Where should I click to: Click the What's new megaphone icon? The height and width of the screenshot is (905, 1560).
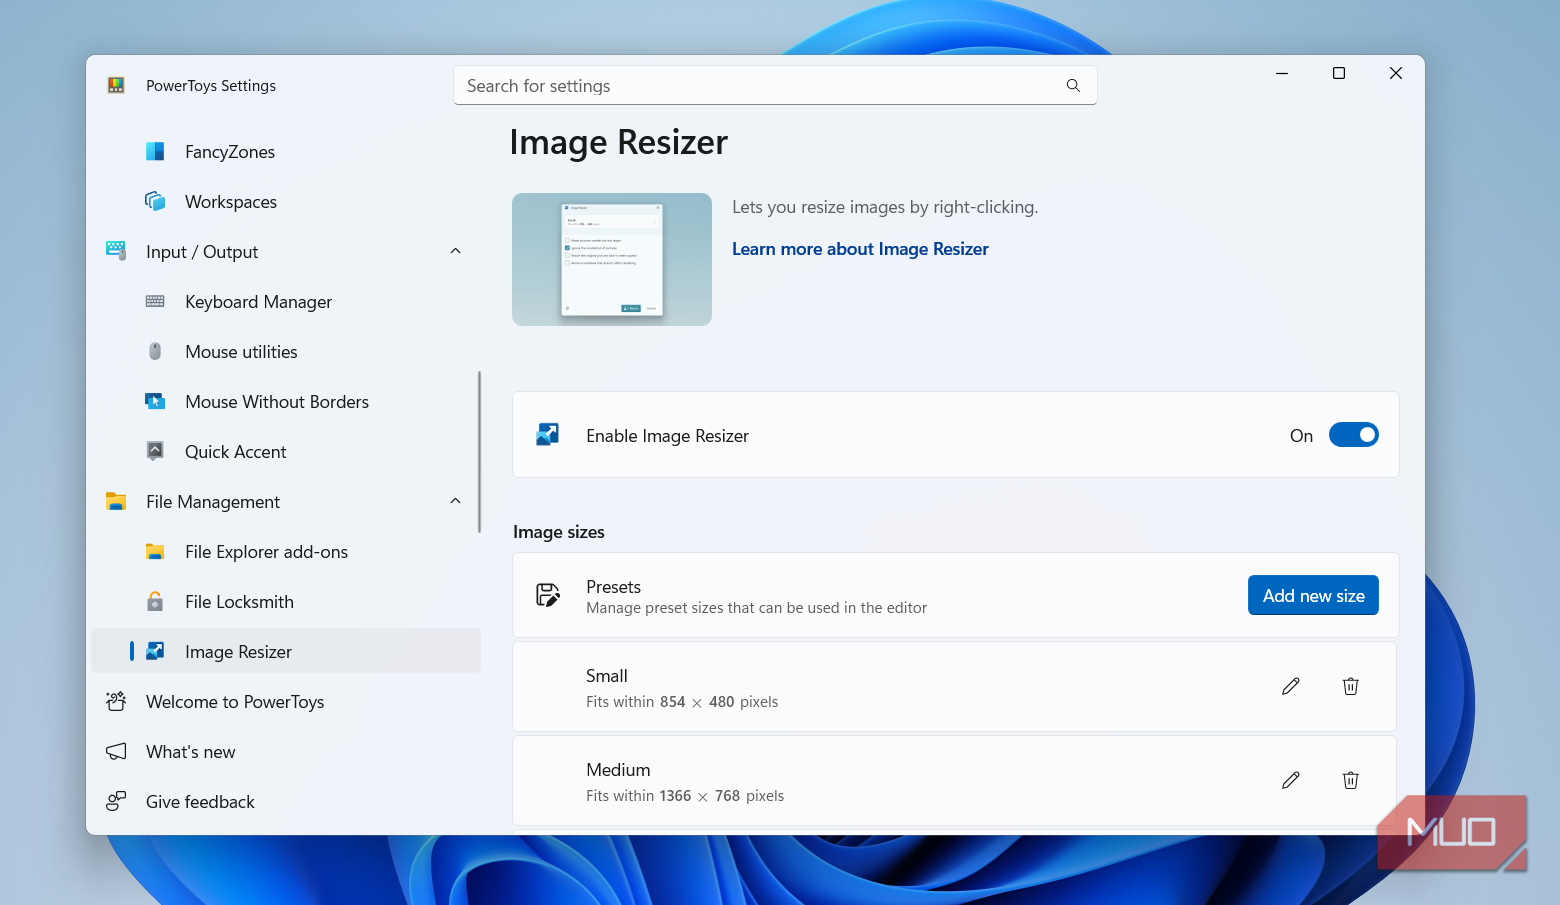116,751
